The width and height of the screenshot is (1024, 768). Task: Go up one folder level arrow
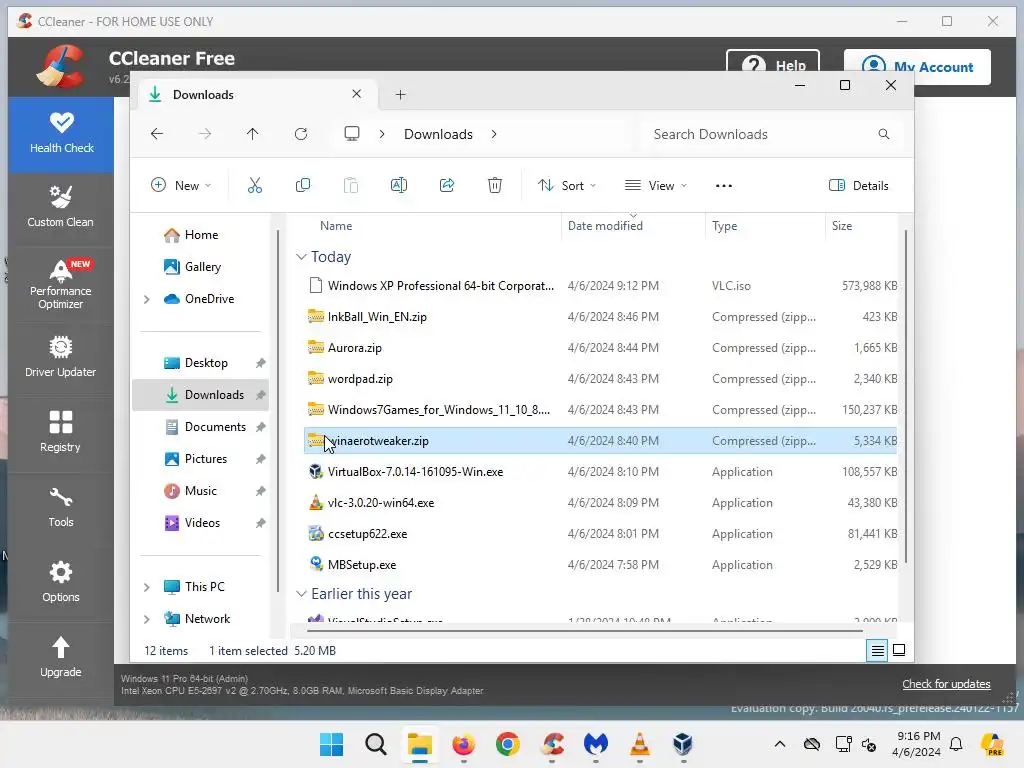click(x=253, y=134)
